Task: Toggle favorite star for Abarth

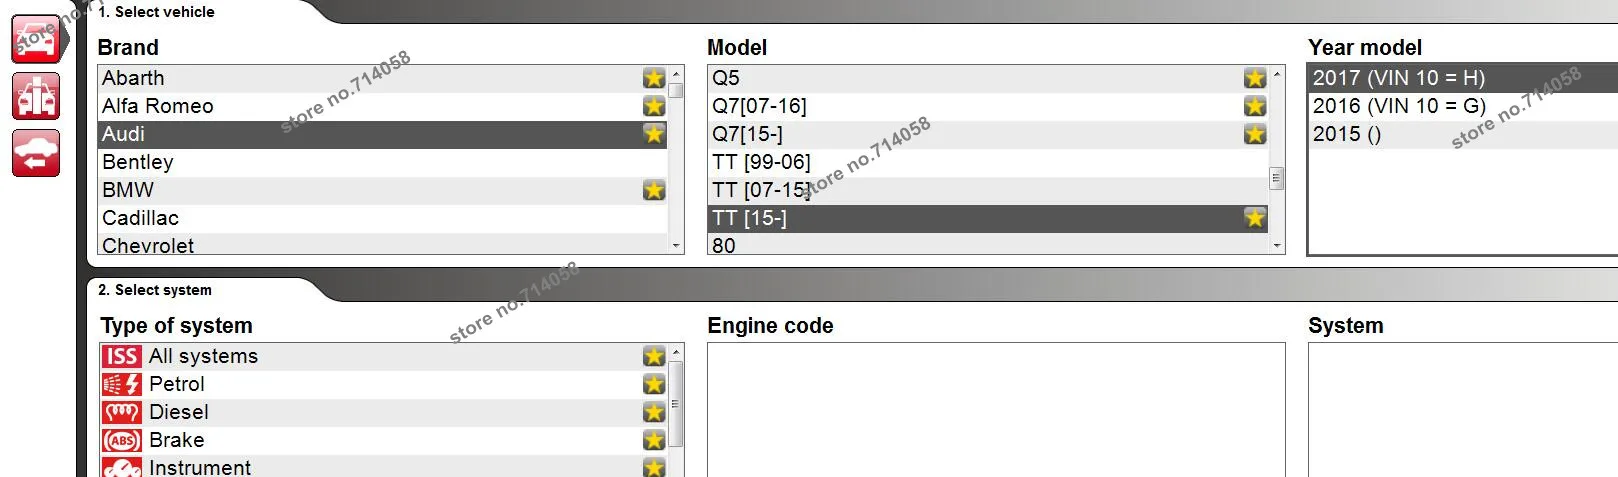Action: point(654,78)
